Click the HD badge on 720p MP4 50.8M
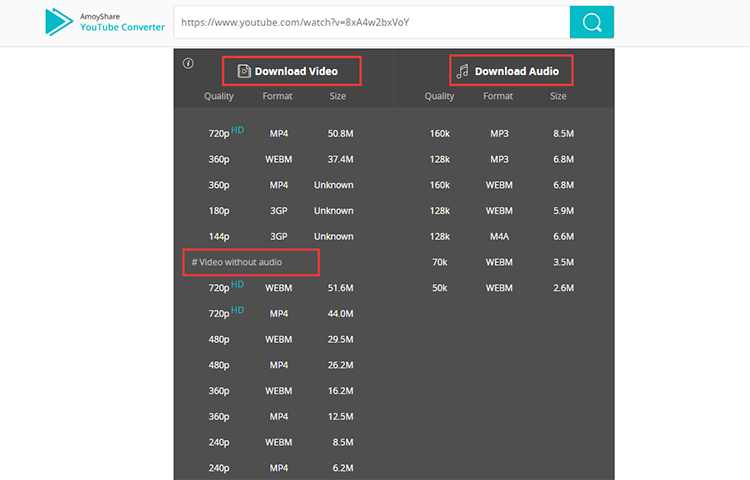The image size is (750, 480). [238, 130]
